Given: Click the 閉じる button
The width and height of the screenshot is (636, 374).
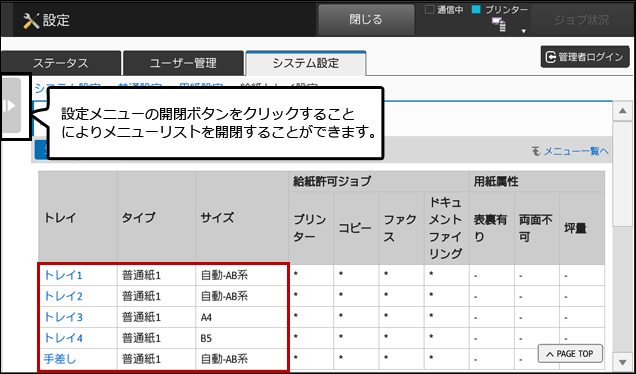Looking at the screenshot, I should [x=366, y=20].
